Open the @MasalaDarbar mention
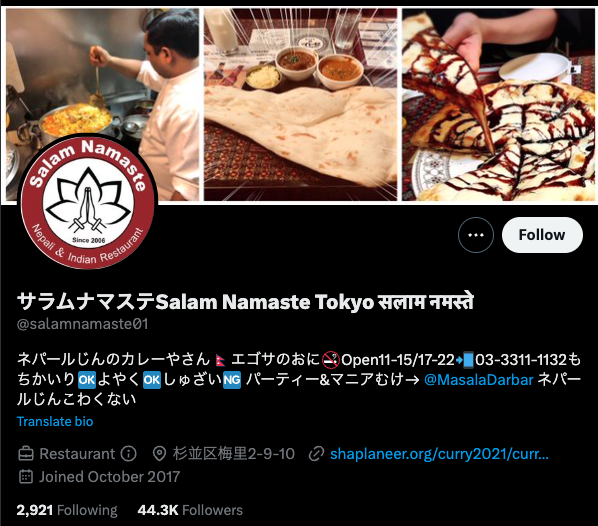This screenshot has height=526, width=598. pyautogui.click(x=479, y=380)
